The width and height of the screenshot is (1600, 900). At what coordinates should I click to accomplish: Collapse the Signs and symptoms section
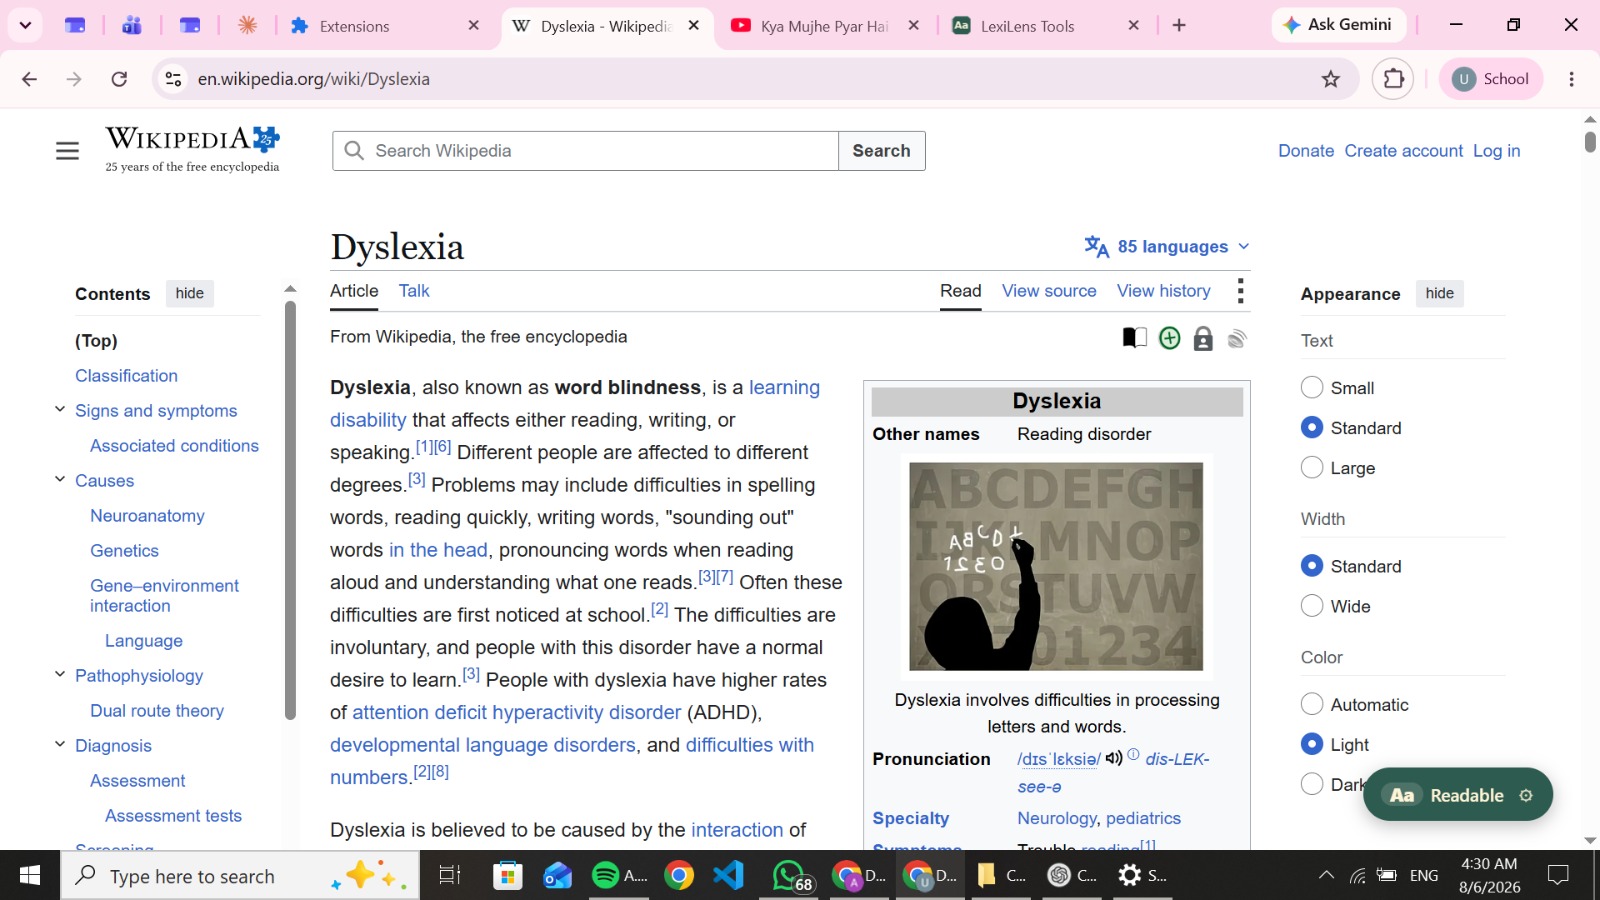tap(60, 410)
